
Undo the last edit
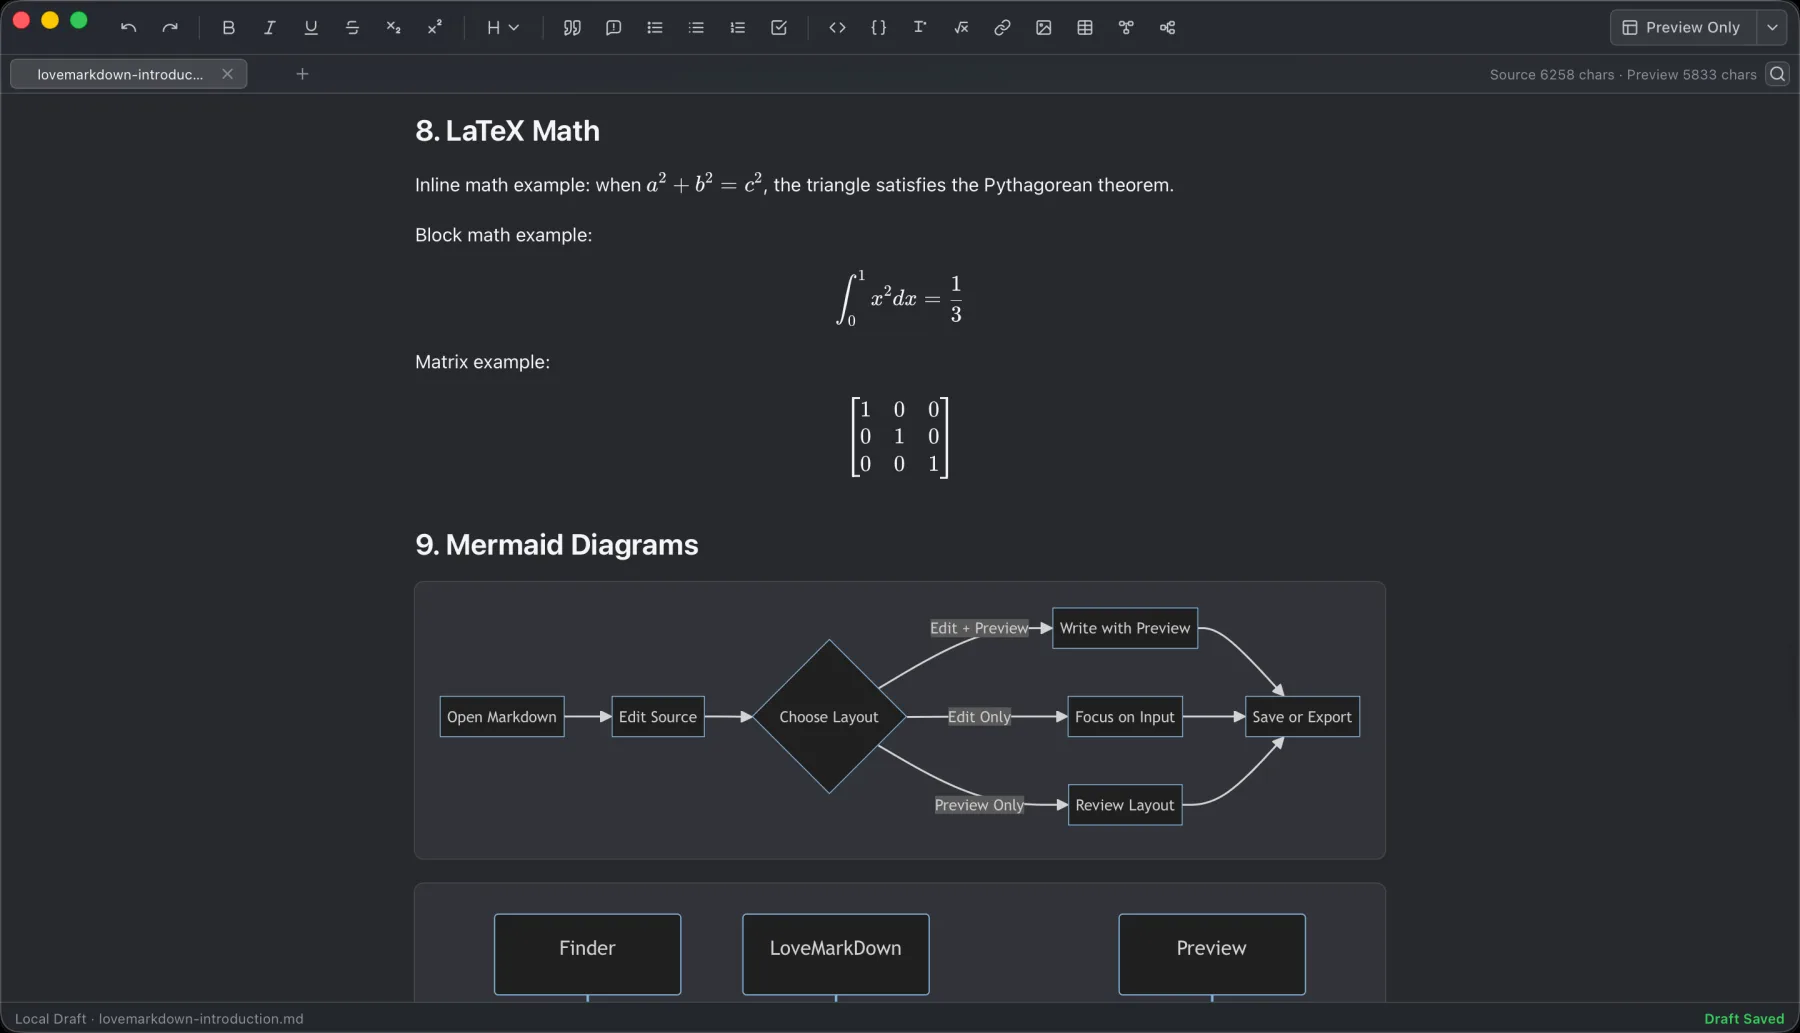(x=128, y=28)
